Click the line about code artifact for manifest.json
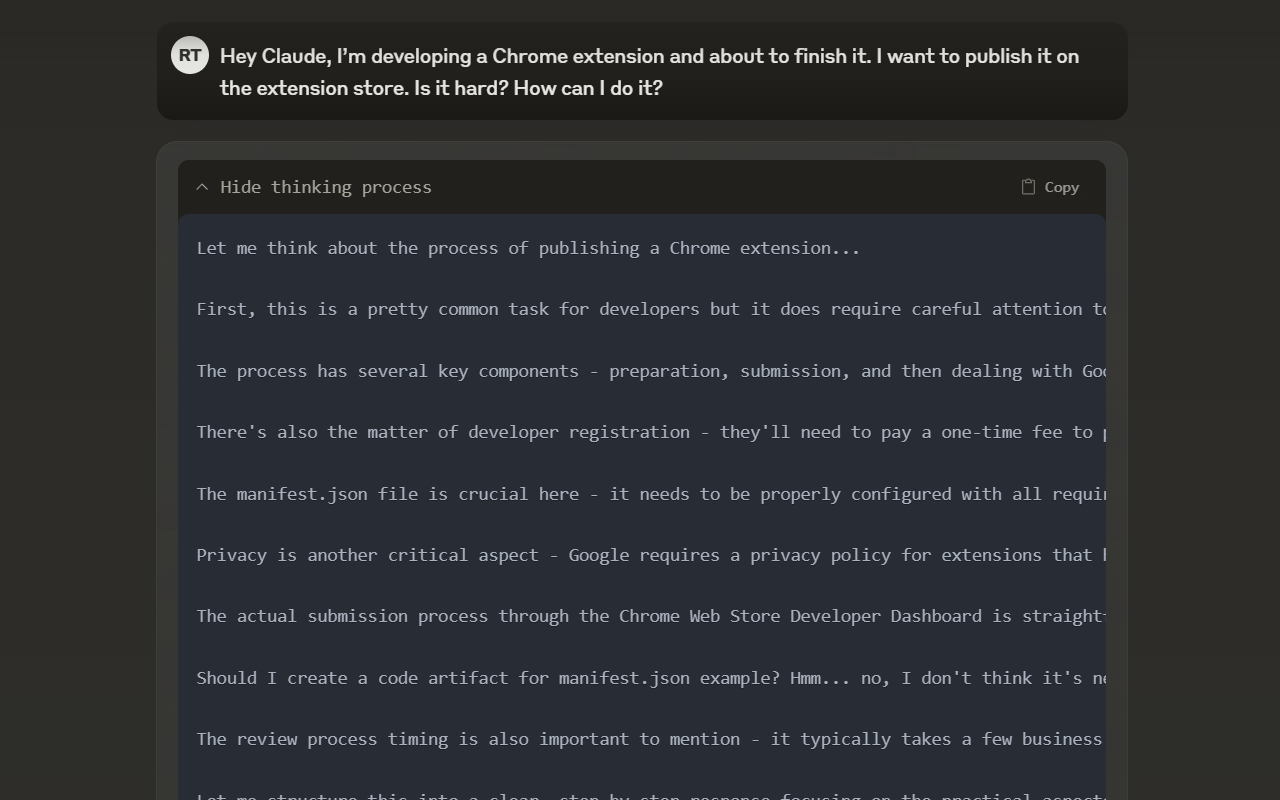The height and width of the screenshot is (800, 1280). coord(650,677)
